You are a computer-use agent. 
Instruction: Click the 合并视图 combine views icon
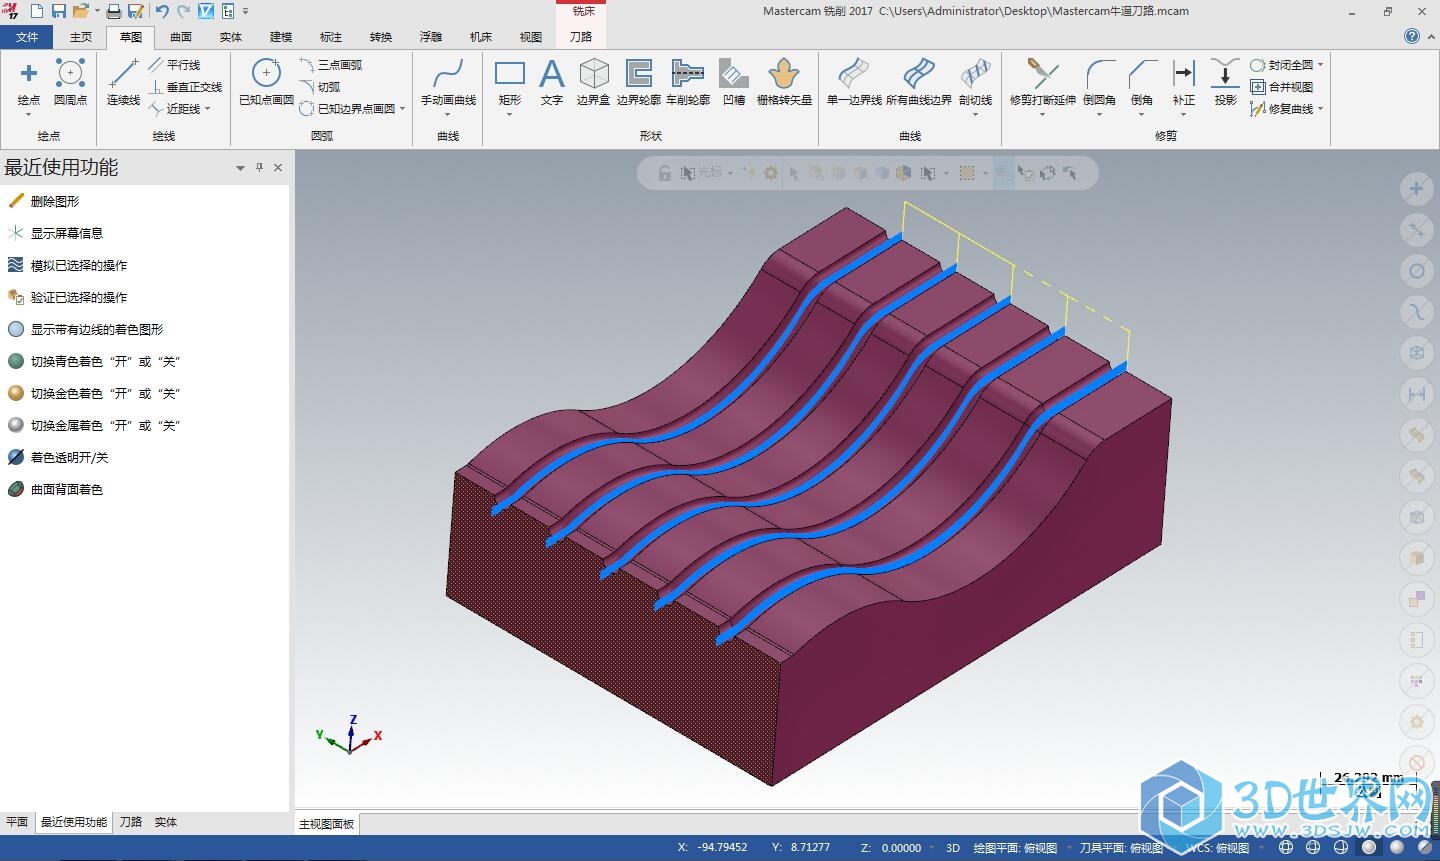click(x=1258, y=87)
